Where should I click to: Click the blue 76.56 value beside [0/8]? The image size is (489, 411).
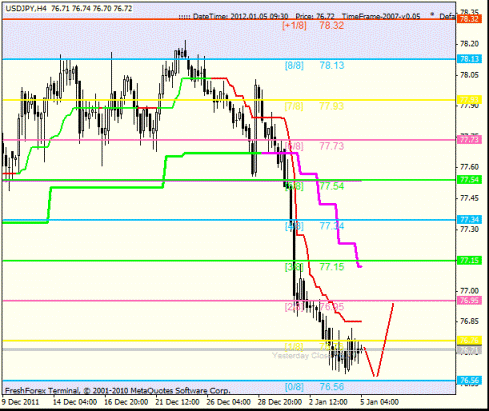[332, 387]
